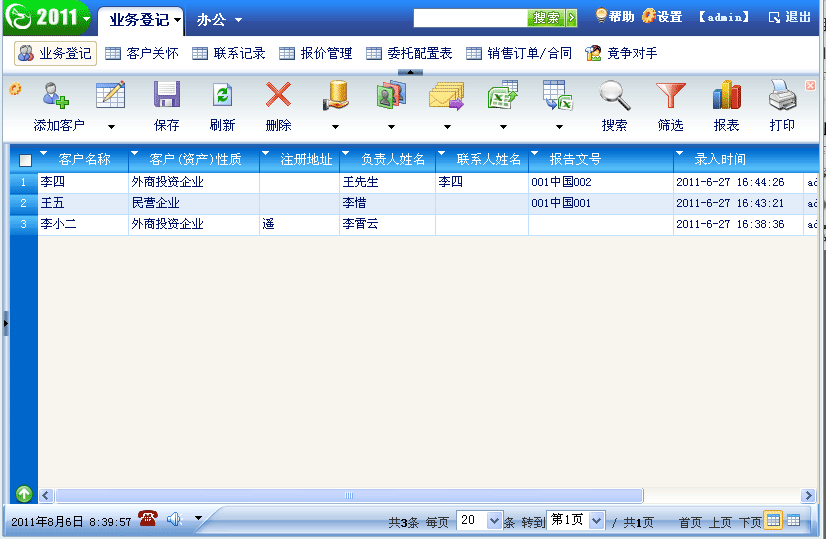This screenshot has height=539, width=826.
Task: Open the dropdown arrow beside the edit icon
Action: pos(111,126)
